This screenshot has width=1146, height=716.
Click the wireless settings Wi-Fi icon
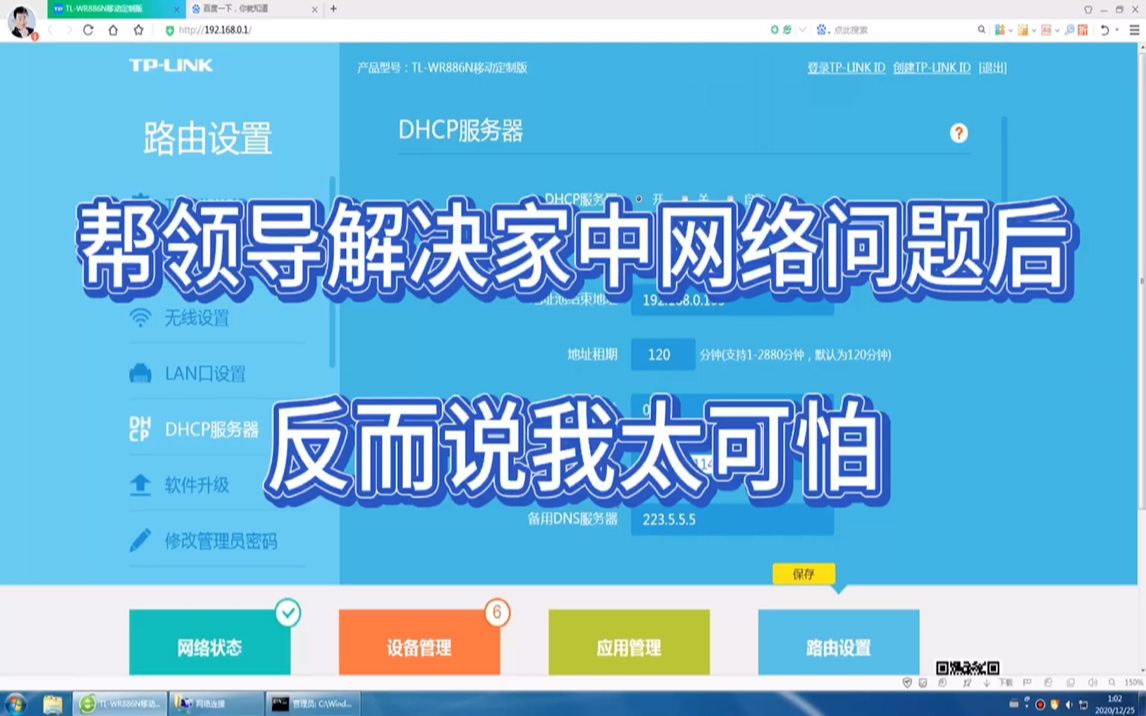[140, 317]
